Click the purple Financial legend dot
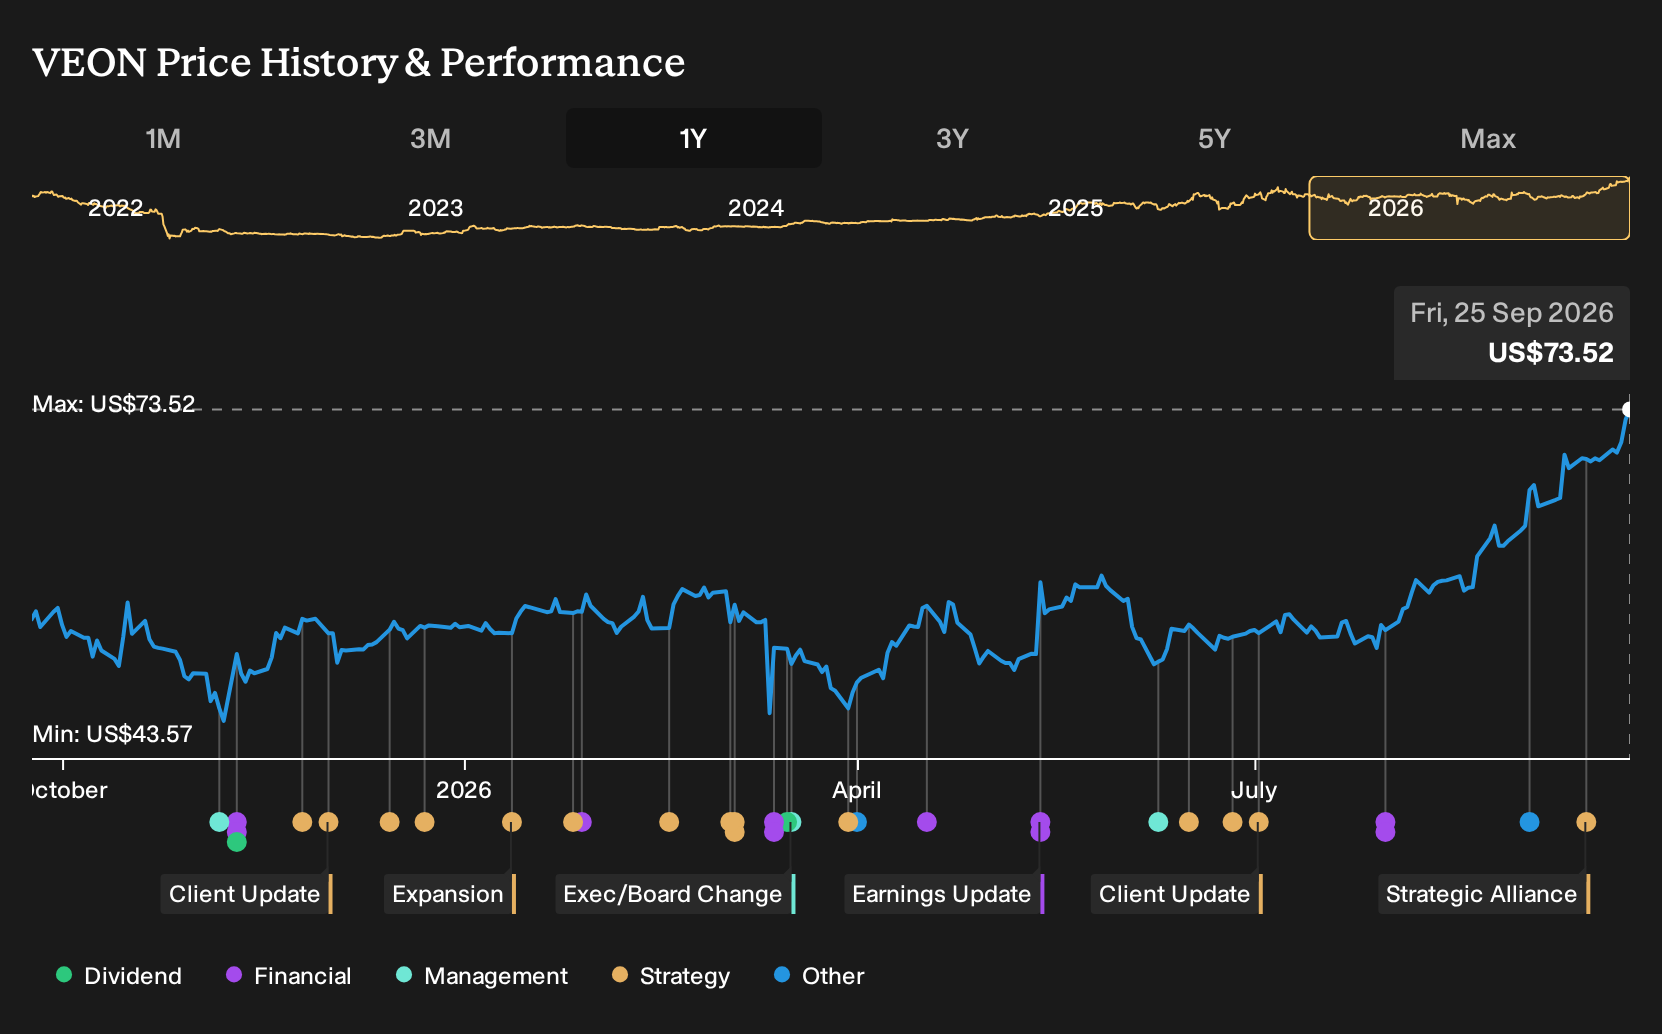 pos(234,974)
